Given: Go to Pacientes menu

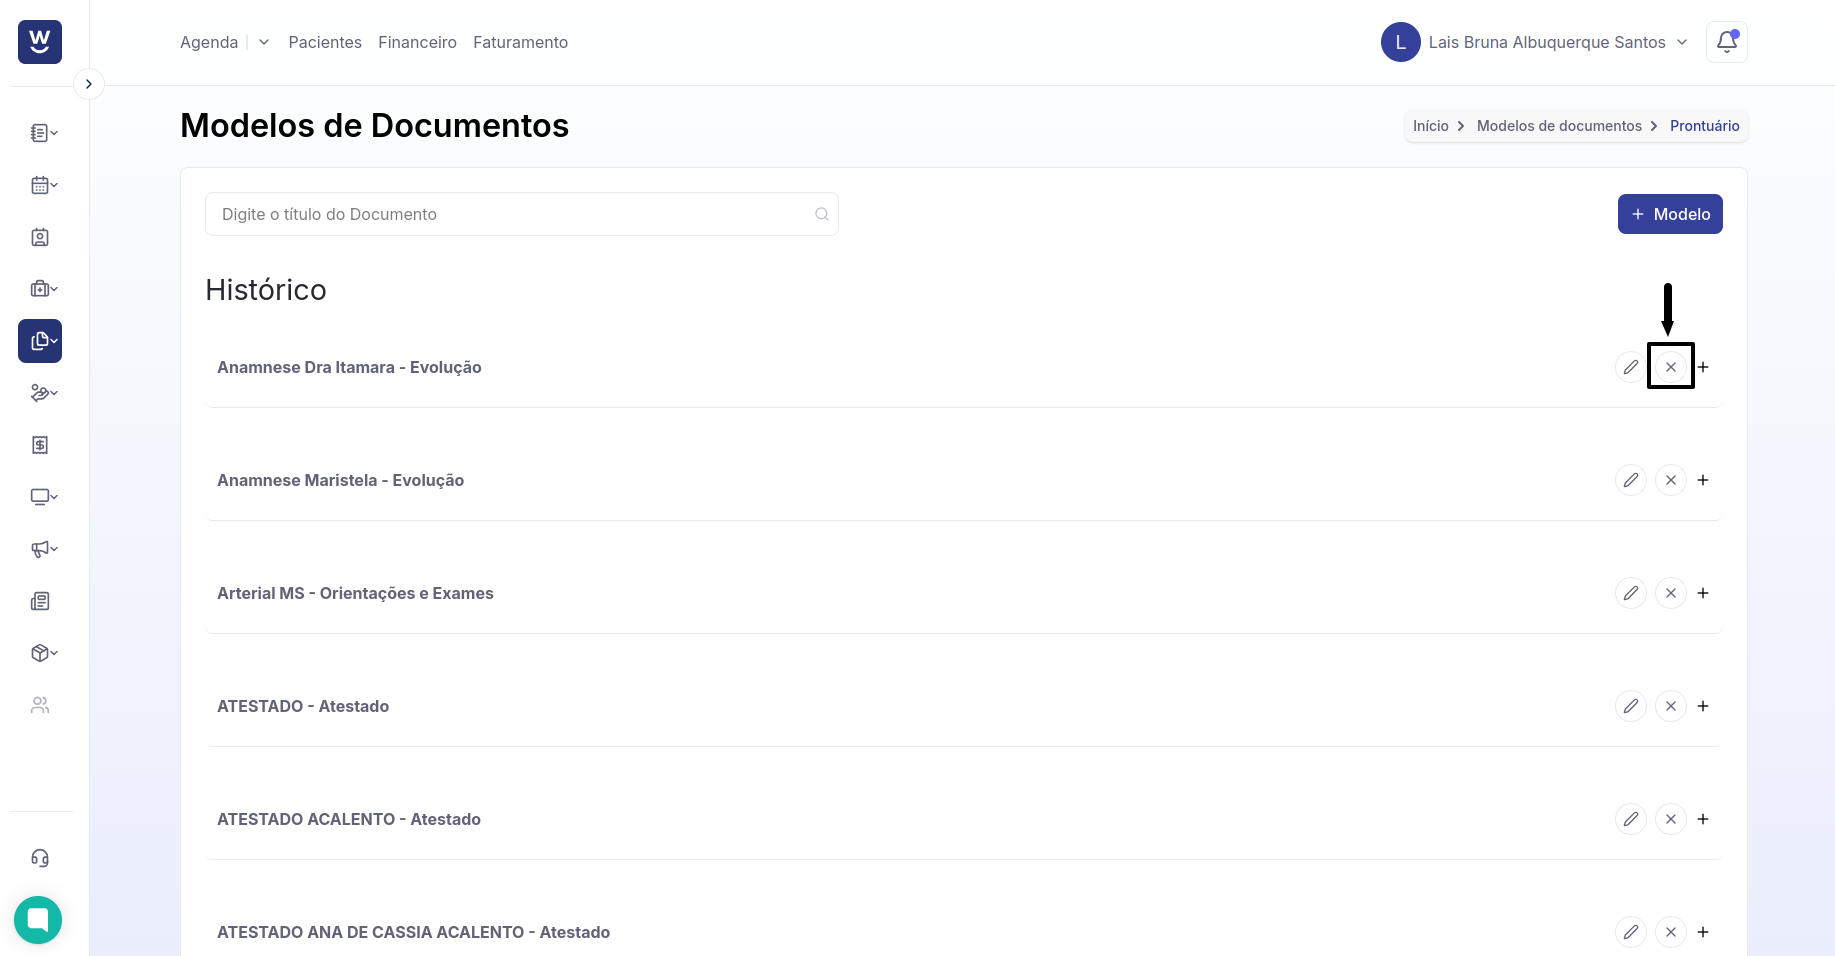Looking at the screenshot, I should tap(325, 42).
